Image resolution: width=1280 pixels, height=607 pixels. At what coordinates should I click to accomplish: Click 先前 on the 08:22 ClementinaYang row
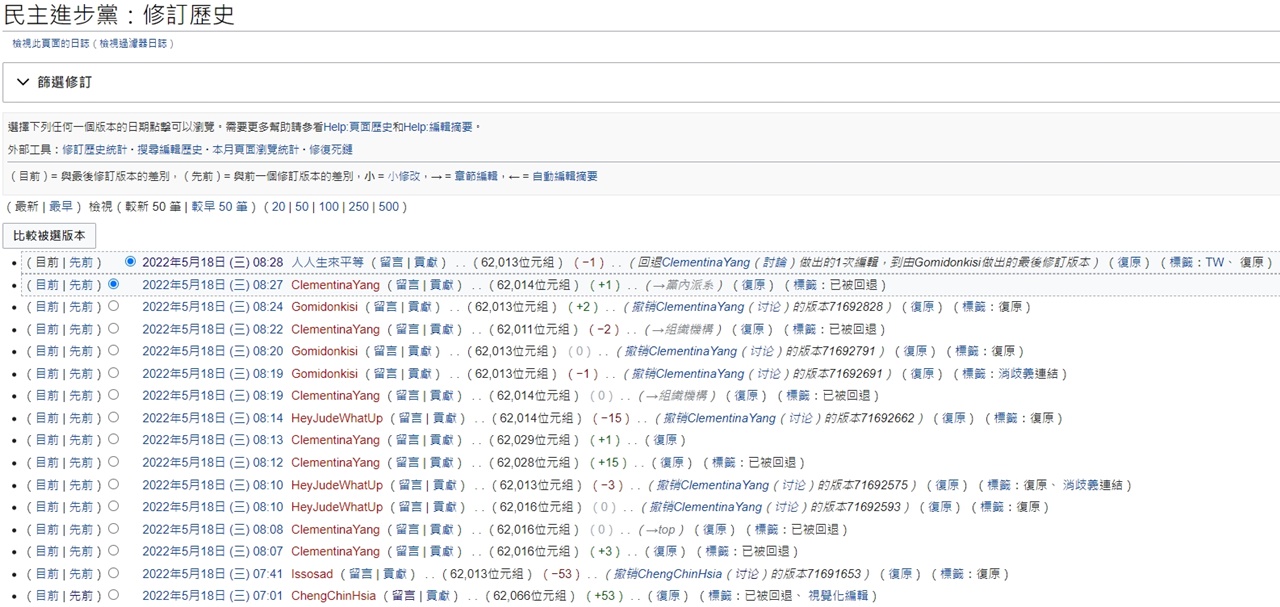click(x=81, y=329)
